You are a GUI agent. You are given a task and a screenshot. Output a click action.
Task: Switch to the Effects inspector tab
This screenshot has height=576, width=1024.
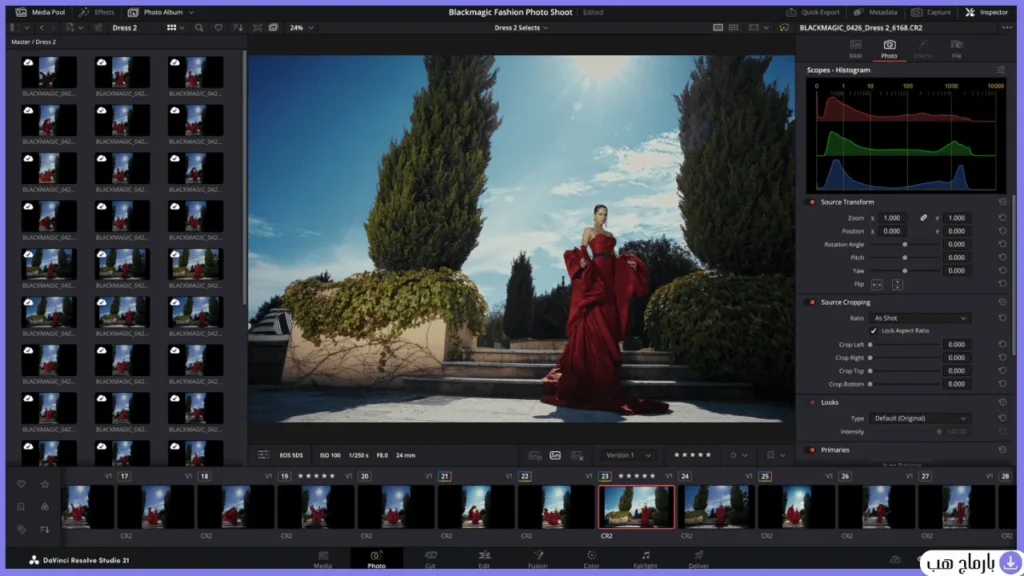[923, 48]
